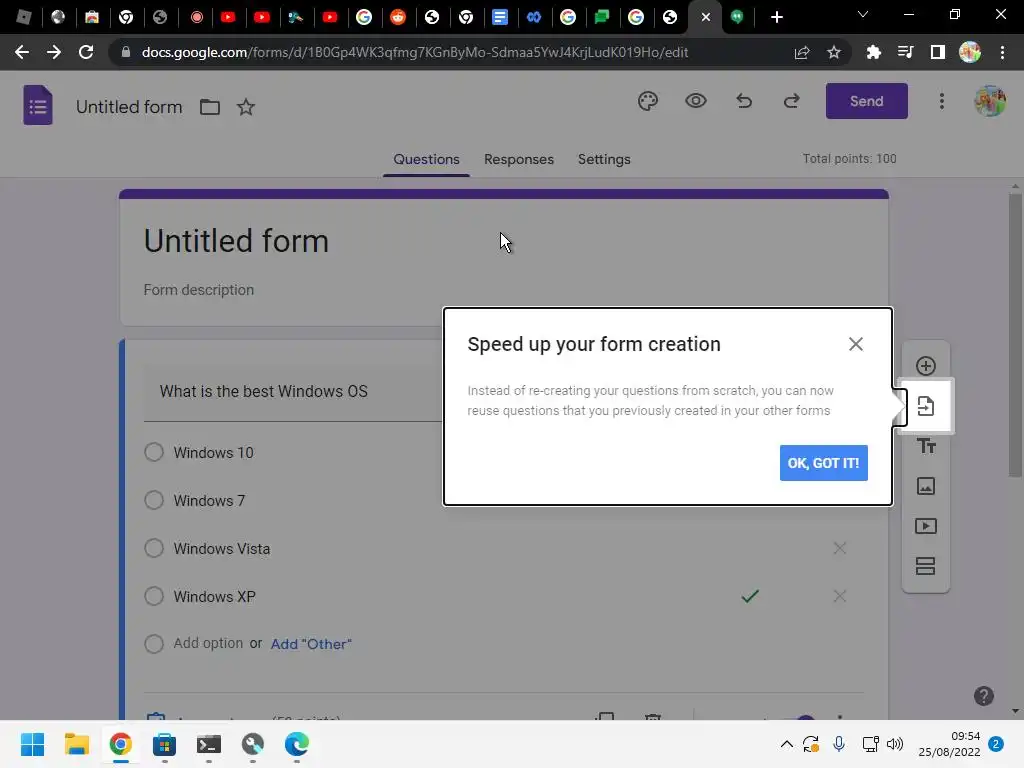Switch to the Responses tab
The image size is (1024, 768).
pos(519,159)
